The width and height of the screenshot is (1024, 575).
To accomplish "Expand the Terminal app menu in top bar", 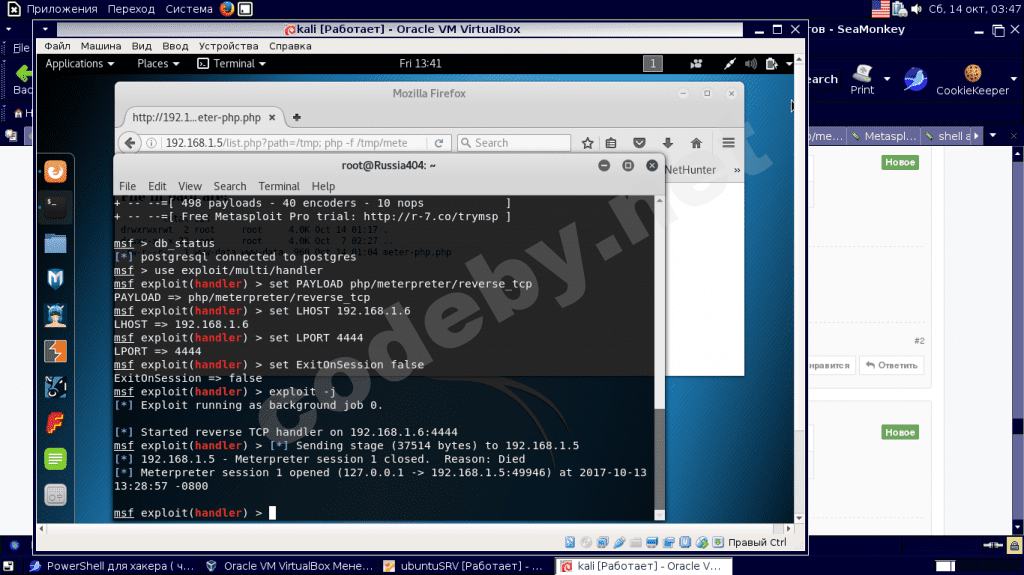I will point(232,63).
